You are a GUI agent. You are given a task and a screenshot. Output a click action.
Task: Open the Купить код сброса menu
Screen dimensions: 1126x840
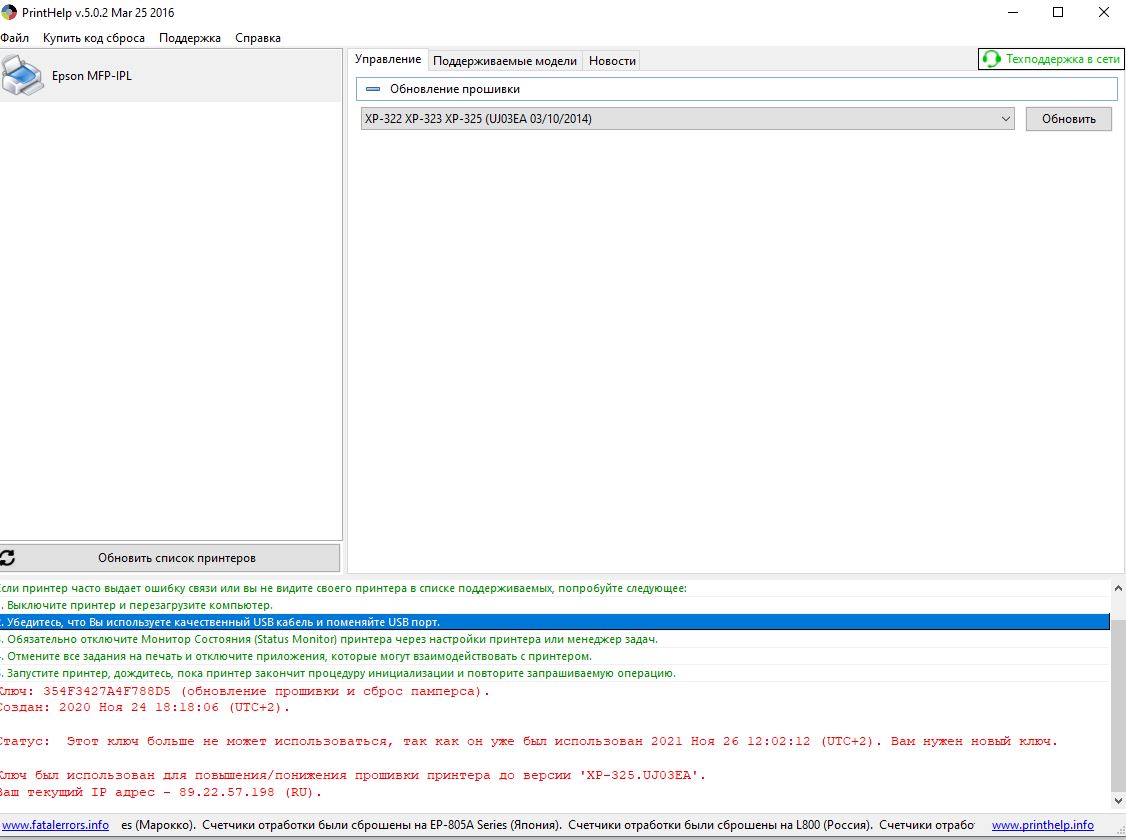click(93, 38)
